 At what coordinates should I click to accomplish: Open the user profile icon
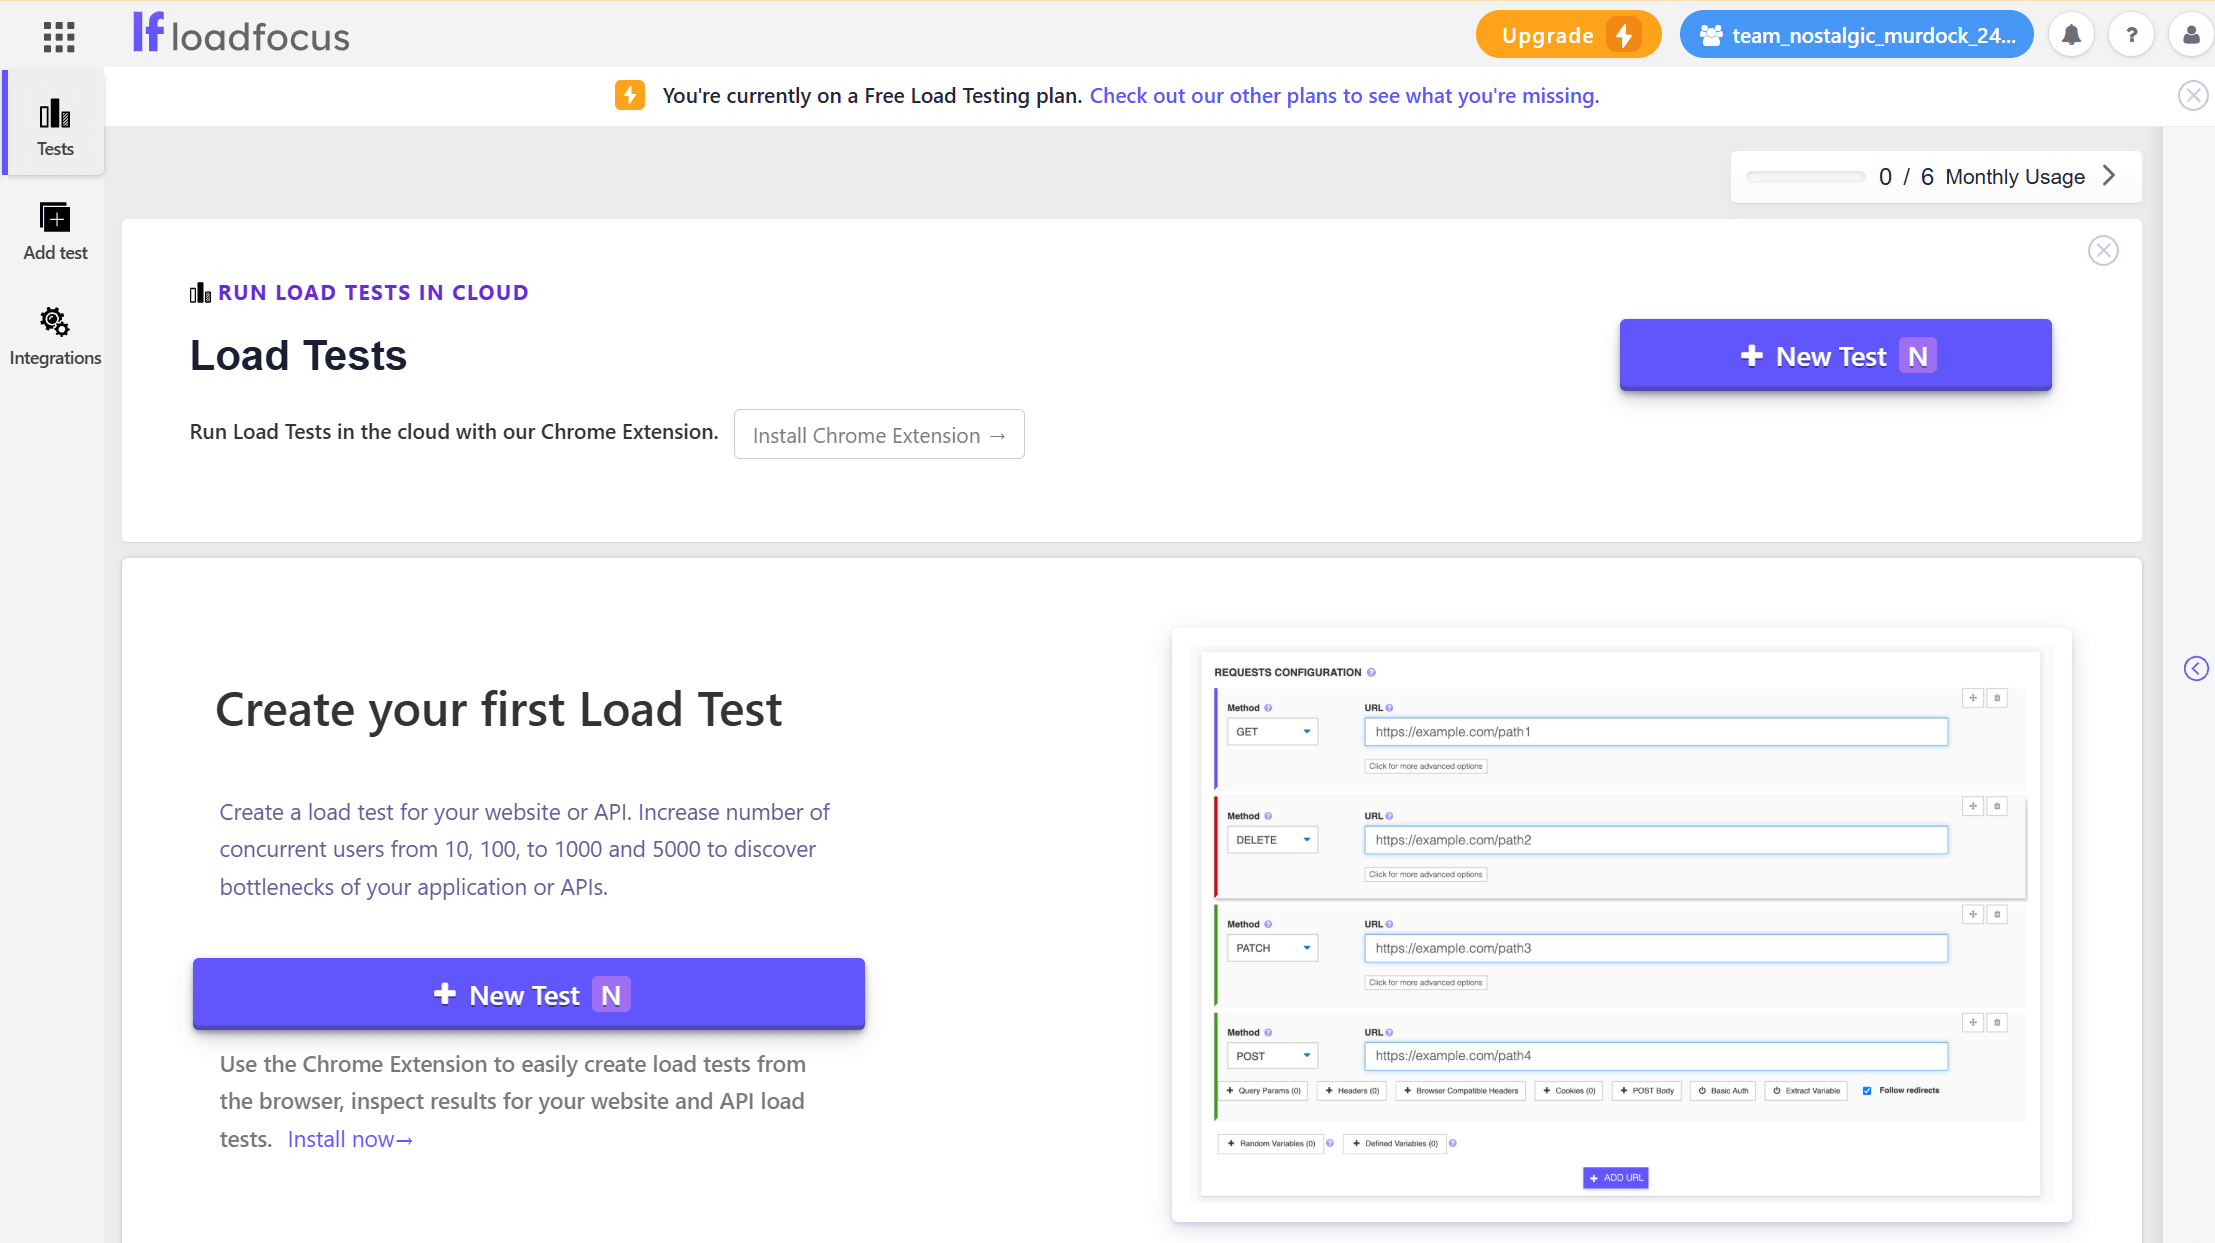[2190, 36]
